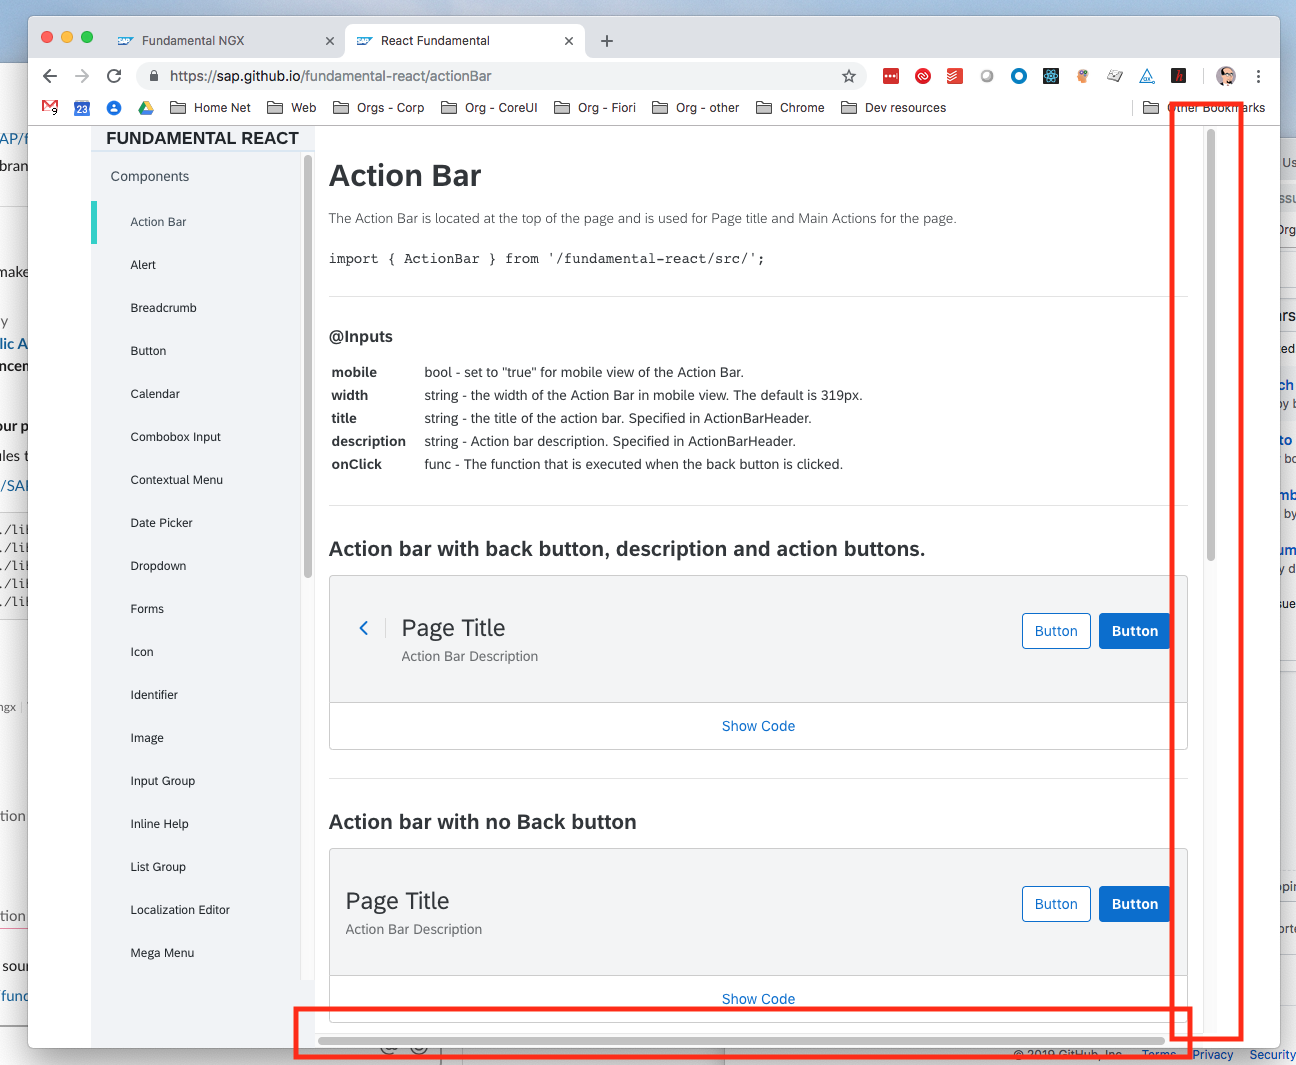Viewport: 1296px width, 1065px height.
Task: Click the page's vertical scrollbar thumb
Action: [1211, 345]
